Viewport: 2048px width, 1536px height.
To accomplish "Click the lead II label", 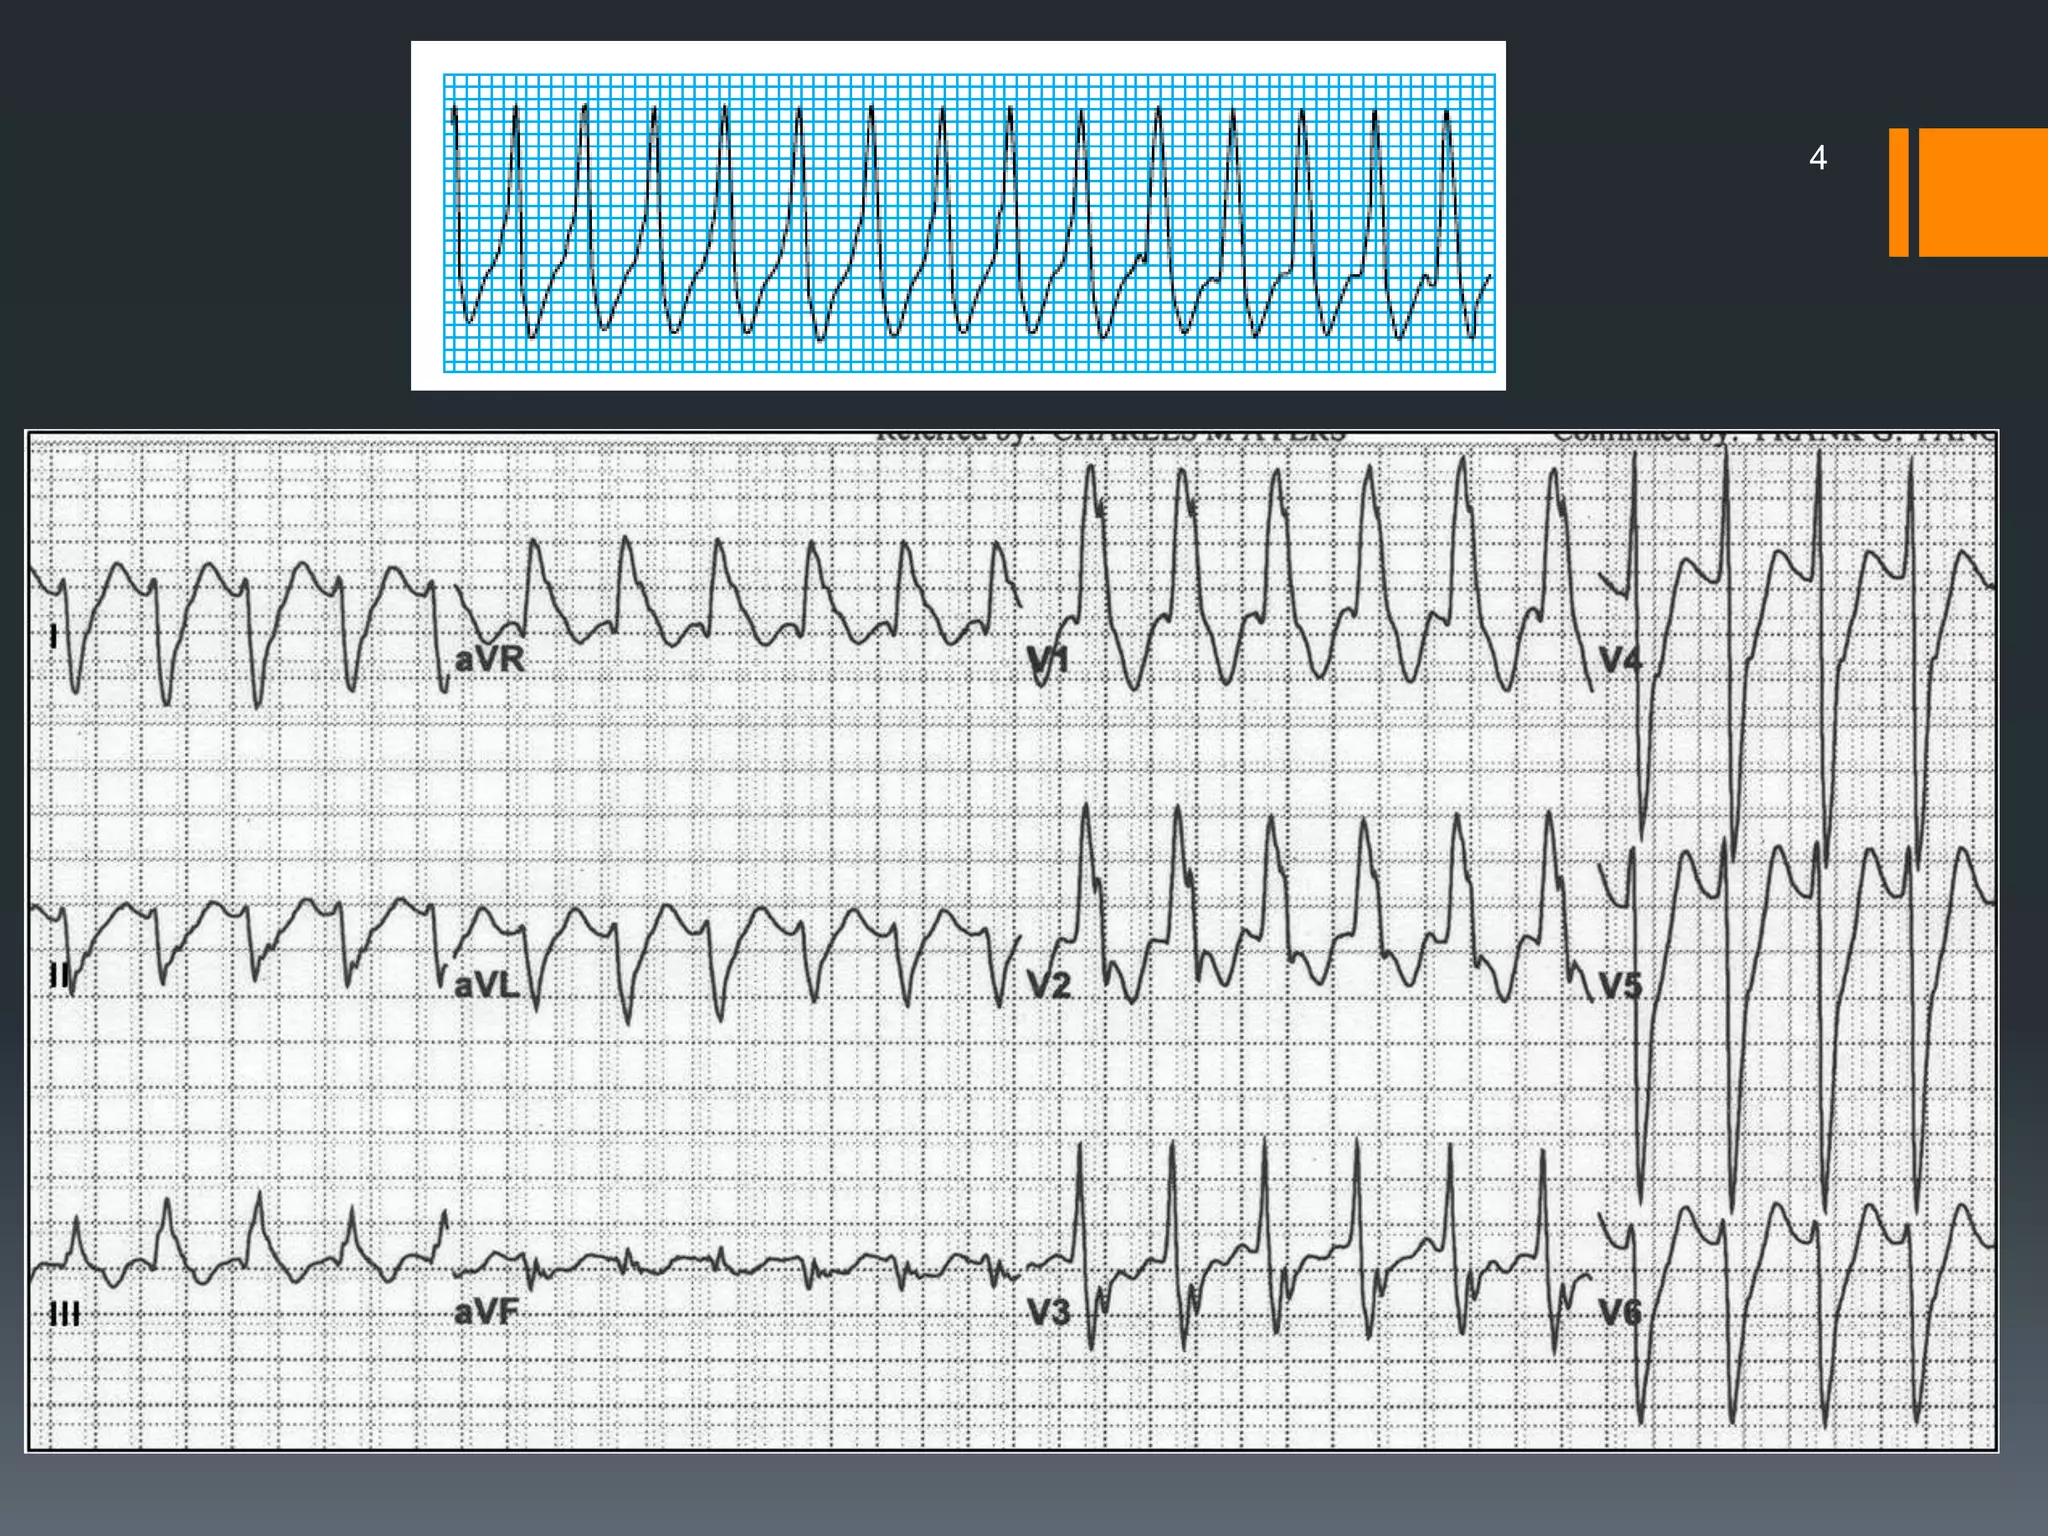I will click(x=60, y=975).
